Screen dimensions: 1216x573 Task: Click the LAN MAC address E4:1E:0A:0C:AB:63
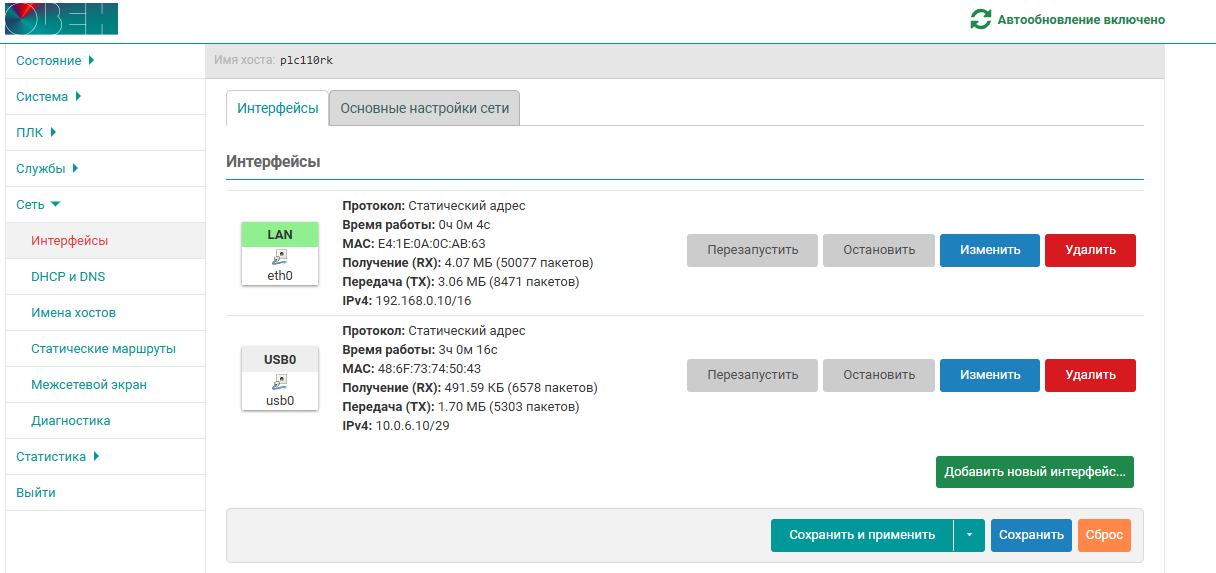point(431,243)
